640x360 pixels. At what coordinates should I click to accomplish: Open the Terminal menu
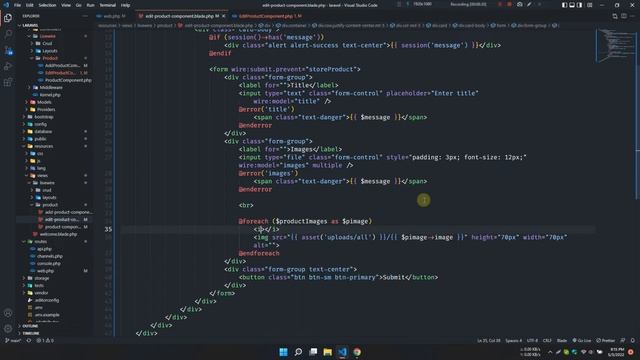108,5
